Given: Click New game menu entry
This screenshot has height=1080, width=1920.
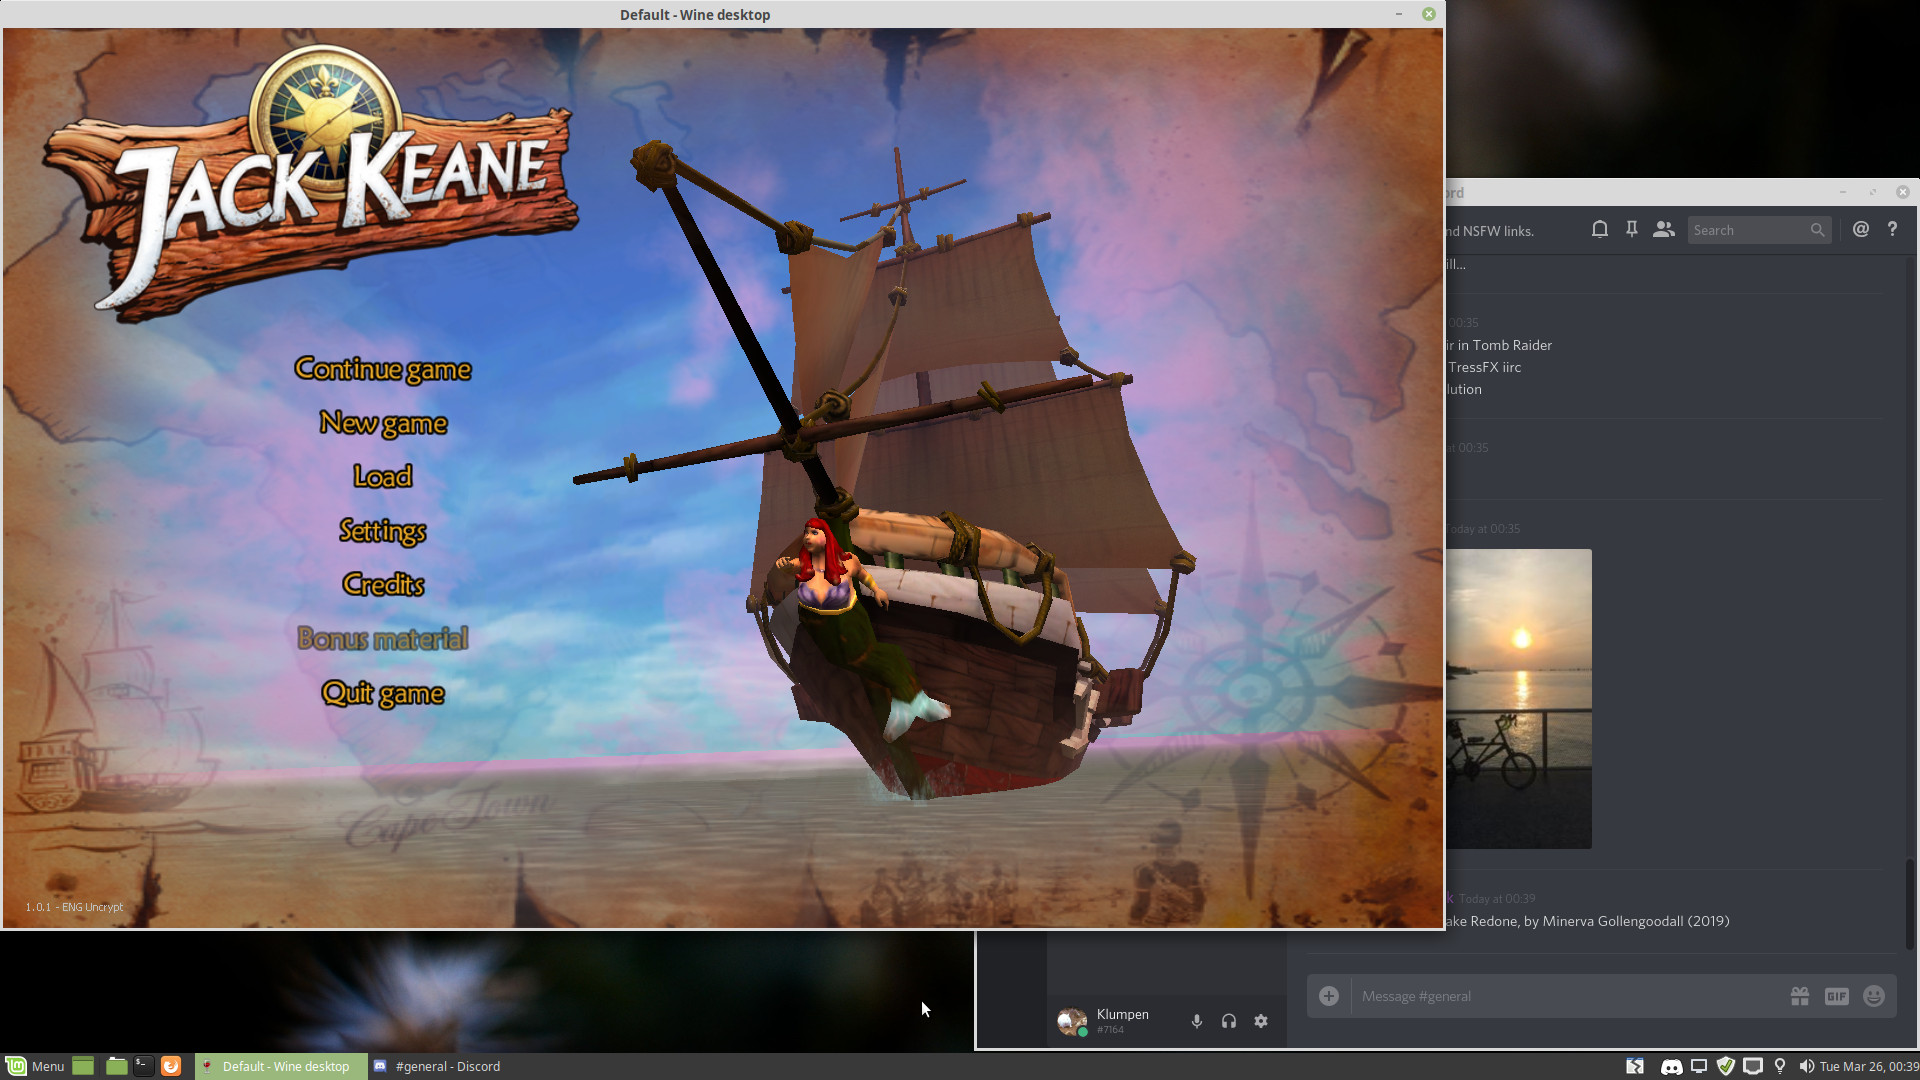Looking at the screenshot, I should coord(383,423).
